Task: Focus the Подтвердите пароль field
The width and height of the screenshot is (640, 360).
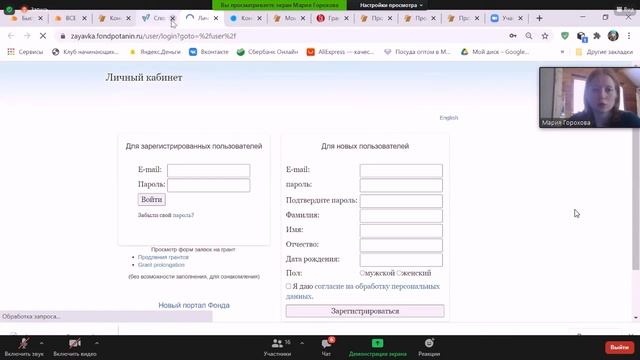Action: coord(401,200)
